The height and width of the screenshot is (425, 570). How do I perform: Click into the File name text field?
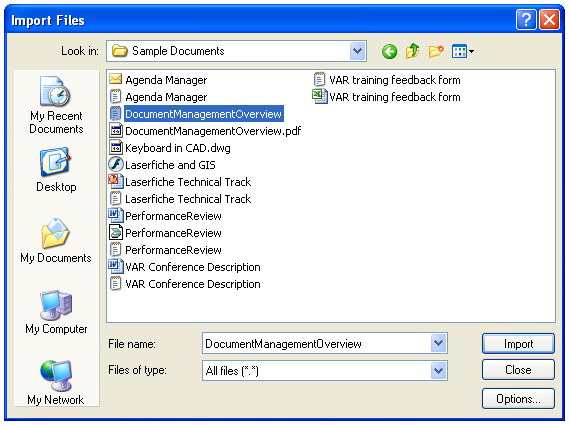point(317,344)
